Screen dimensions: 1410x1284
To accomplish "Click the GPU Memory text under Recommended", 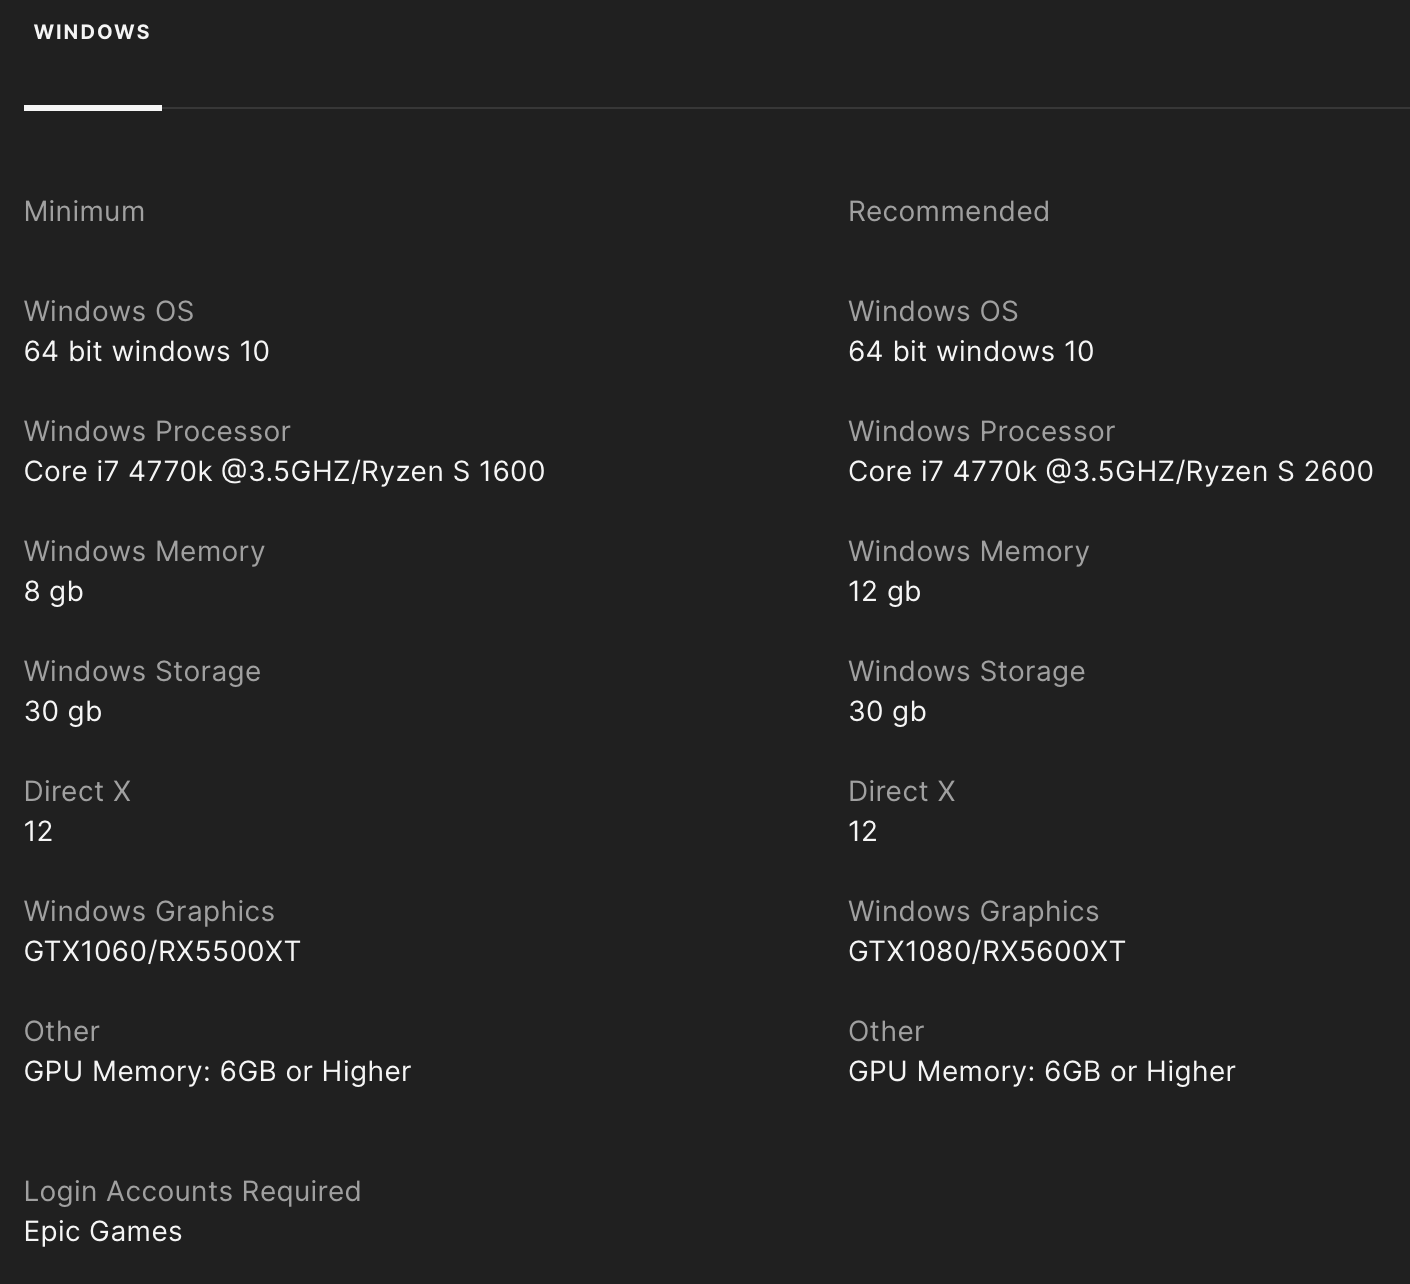I will 1041,1071.
